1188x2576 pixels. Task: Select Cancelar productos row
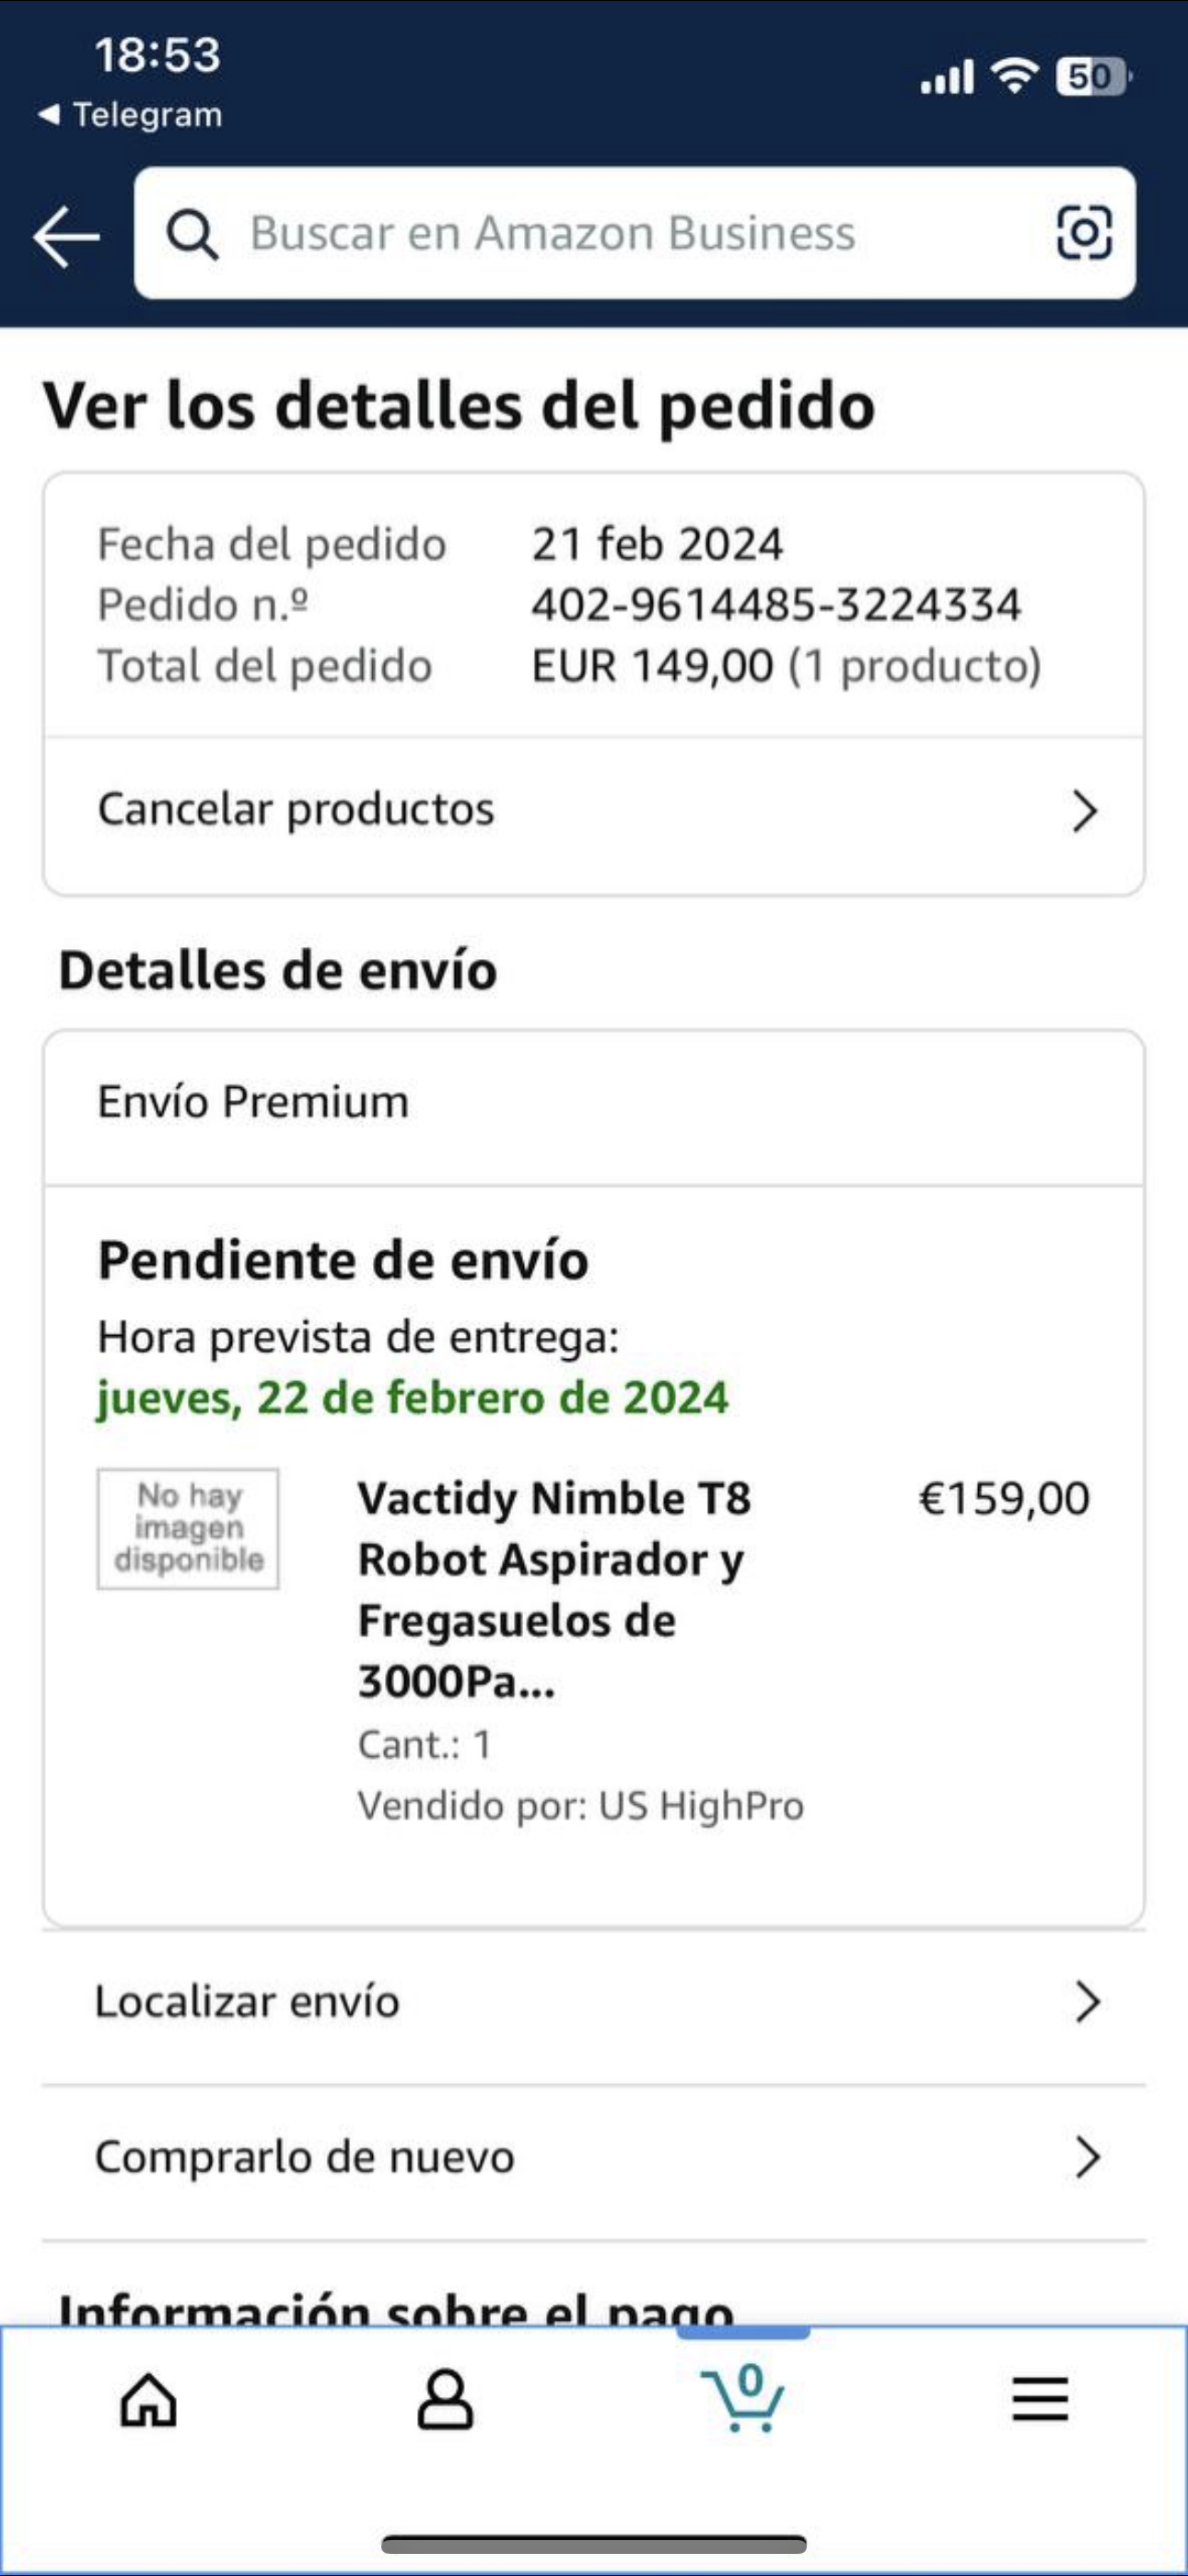(x=594, y=811)
